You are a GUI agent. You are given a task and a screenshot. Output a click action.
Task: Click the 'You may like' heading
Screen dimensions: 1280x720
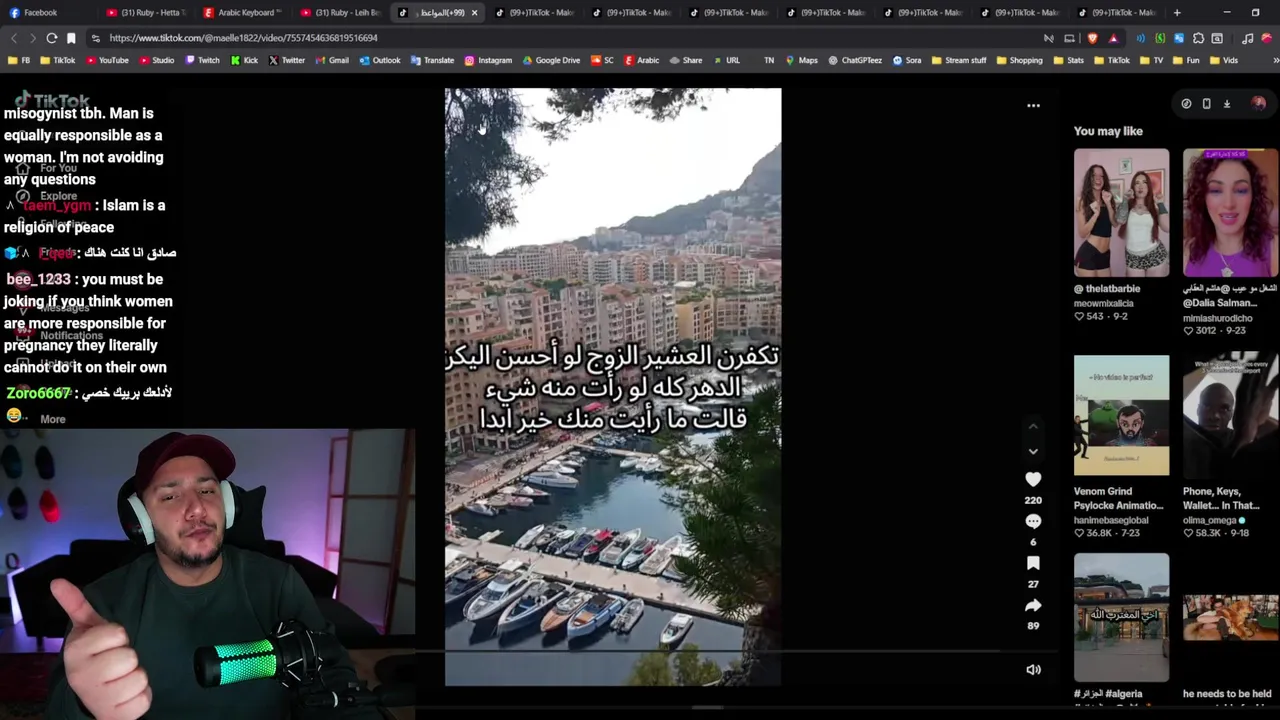[1108, 131]
